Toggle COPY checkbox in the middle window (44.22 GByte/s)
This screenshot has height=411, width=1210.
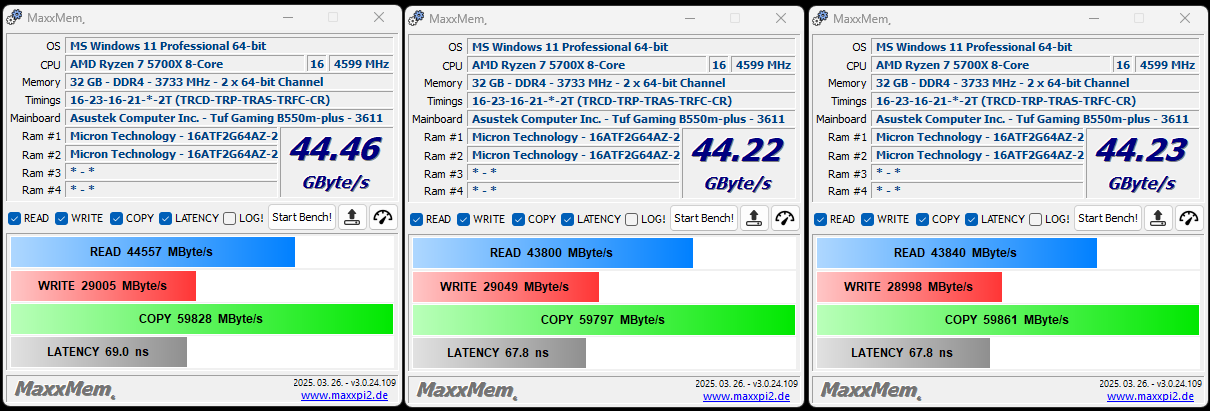coord(519,219)
